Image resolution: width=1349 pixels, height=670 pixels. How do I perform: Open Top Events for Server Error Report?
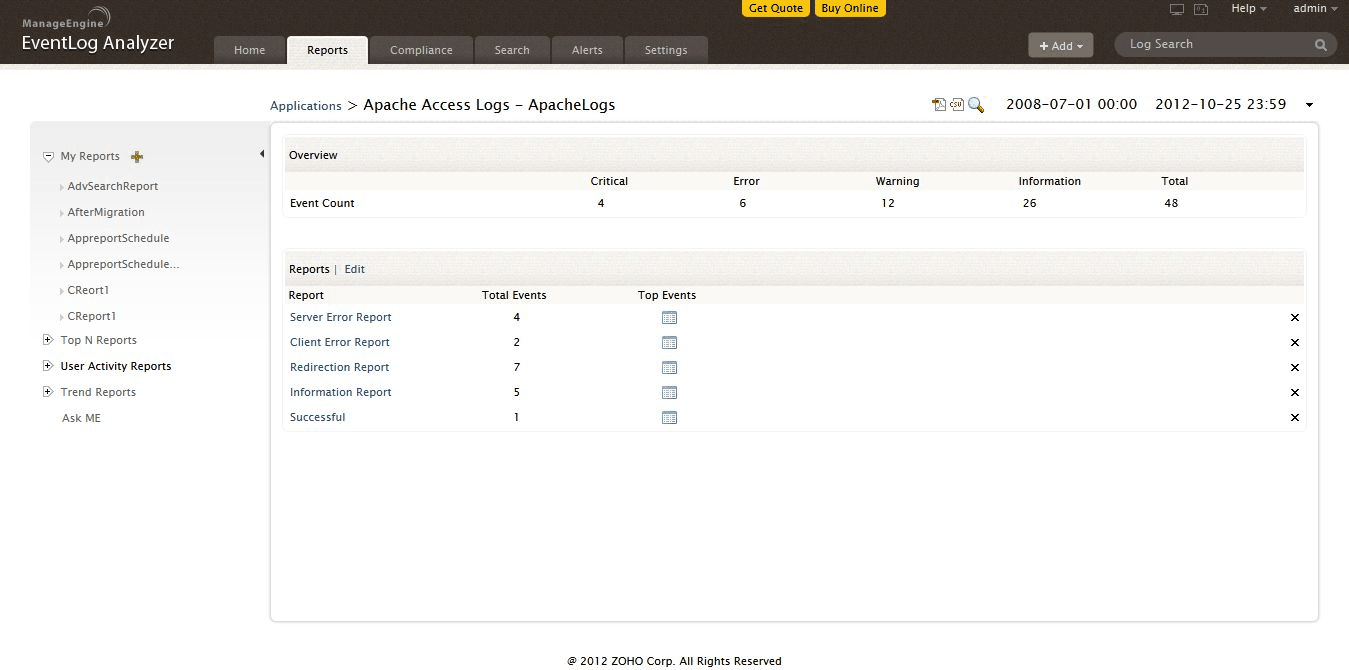670,318
